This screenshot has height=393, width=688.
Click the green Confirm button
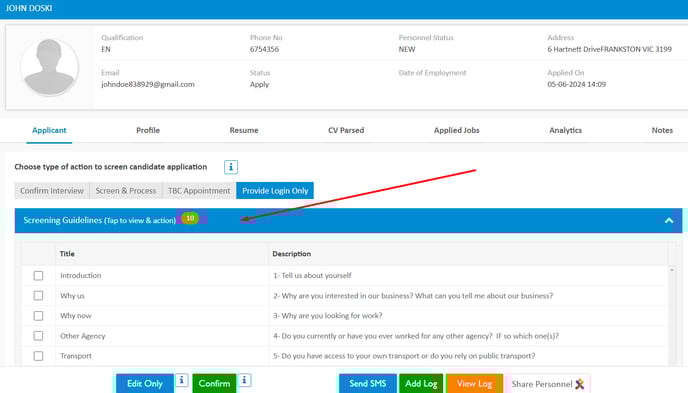pos(214,383)
